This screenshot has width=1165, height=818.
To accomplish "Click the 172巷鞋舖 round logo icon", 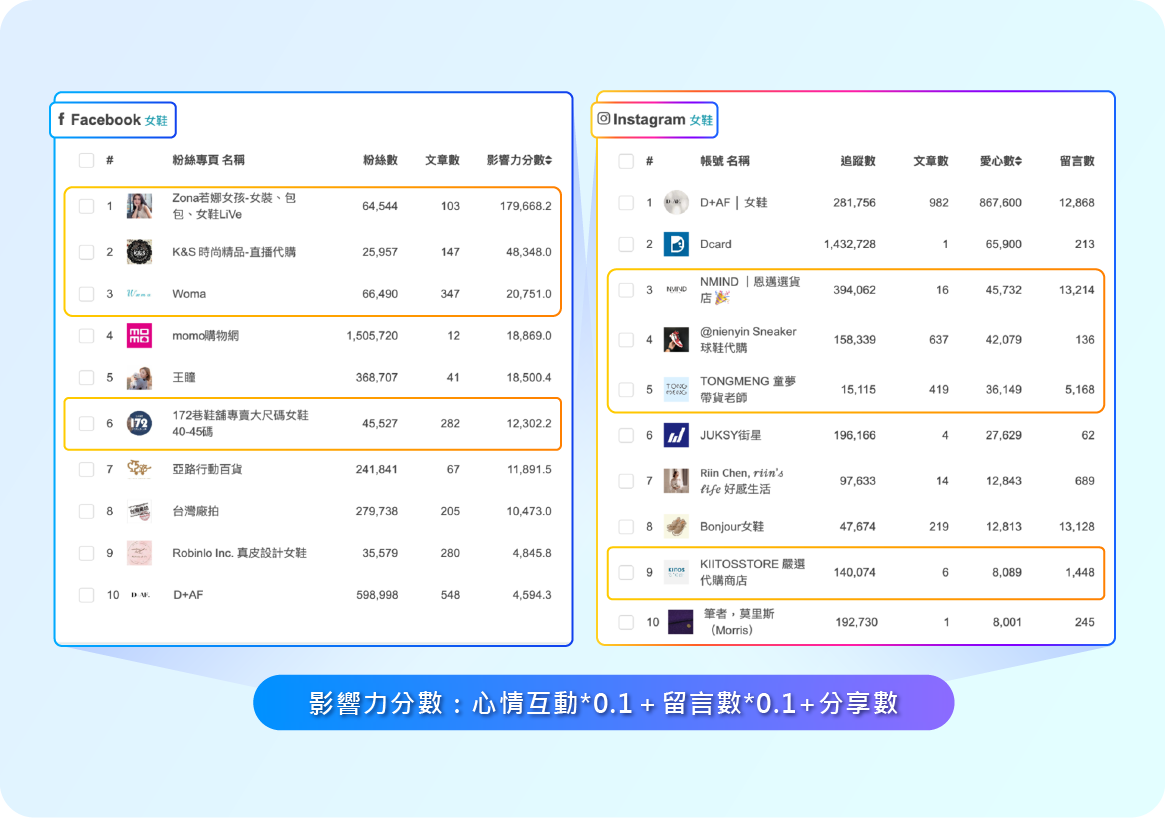I will pyautogui.click(x=139, y=424).
